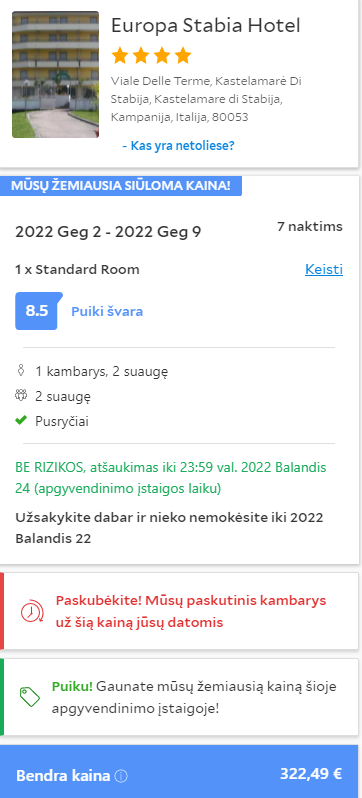Click the red clock urgency icon
The width and height of the screenshot is (362, 798).
pos(32,611)
